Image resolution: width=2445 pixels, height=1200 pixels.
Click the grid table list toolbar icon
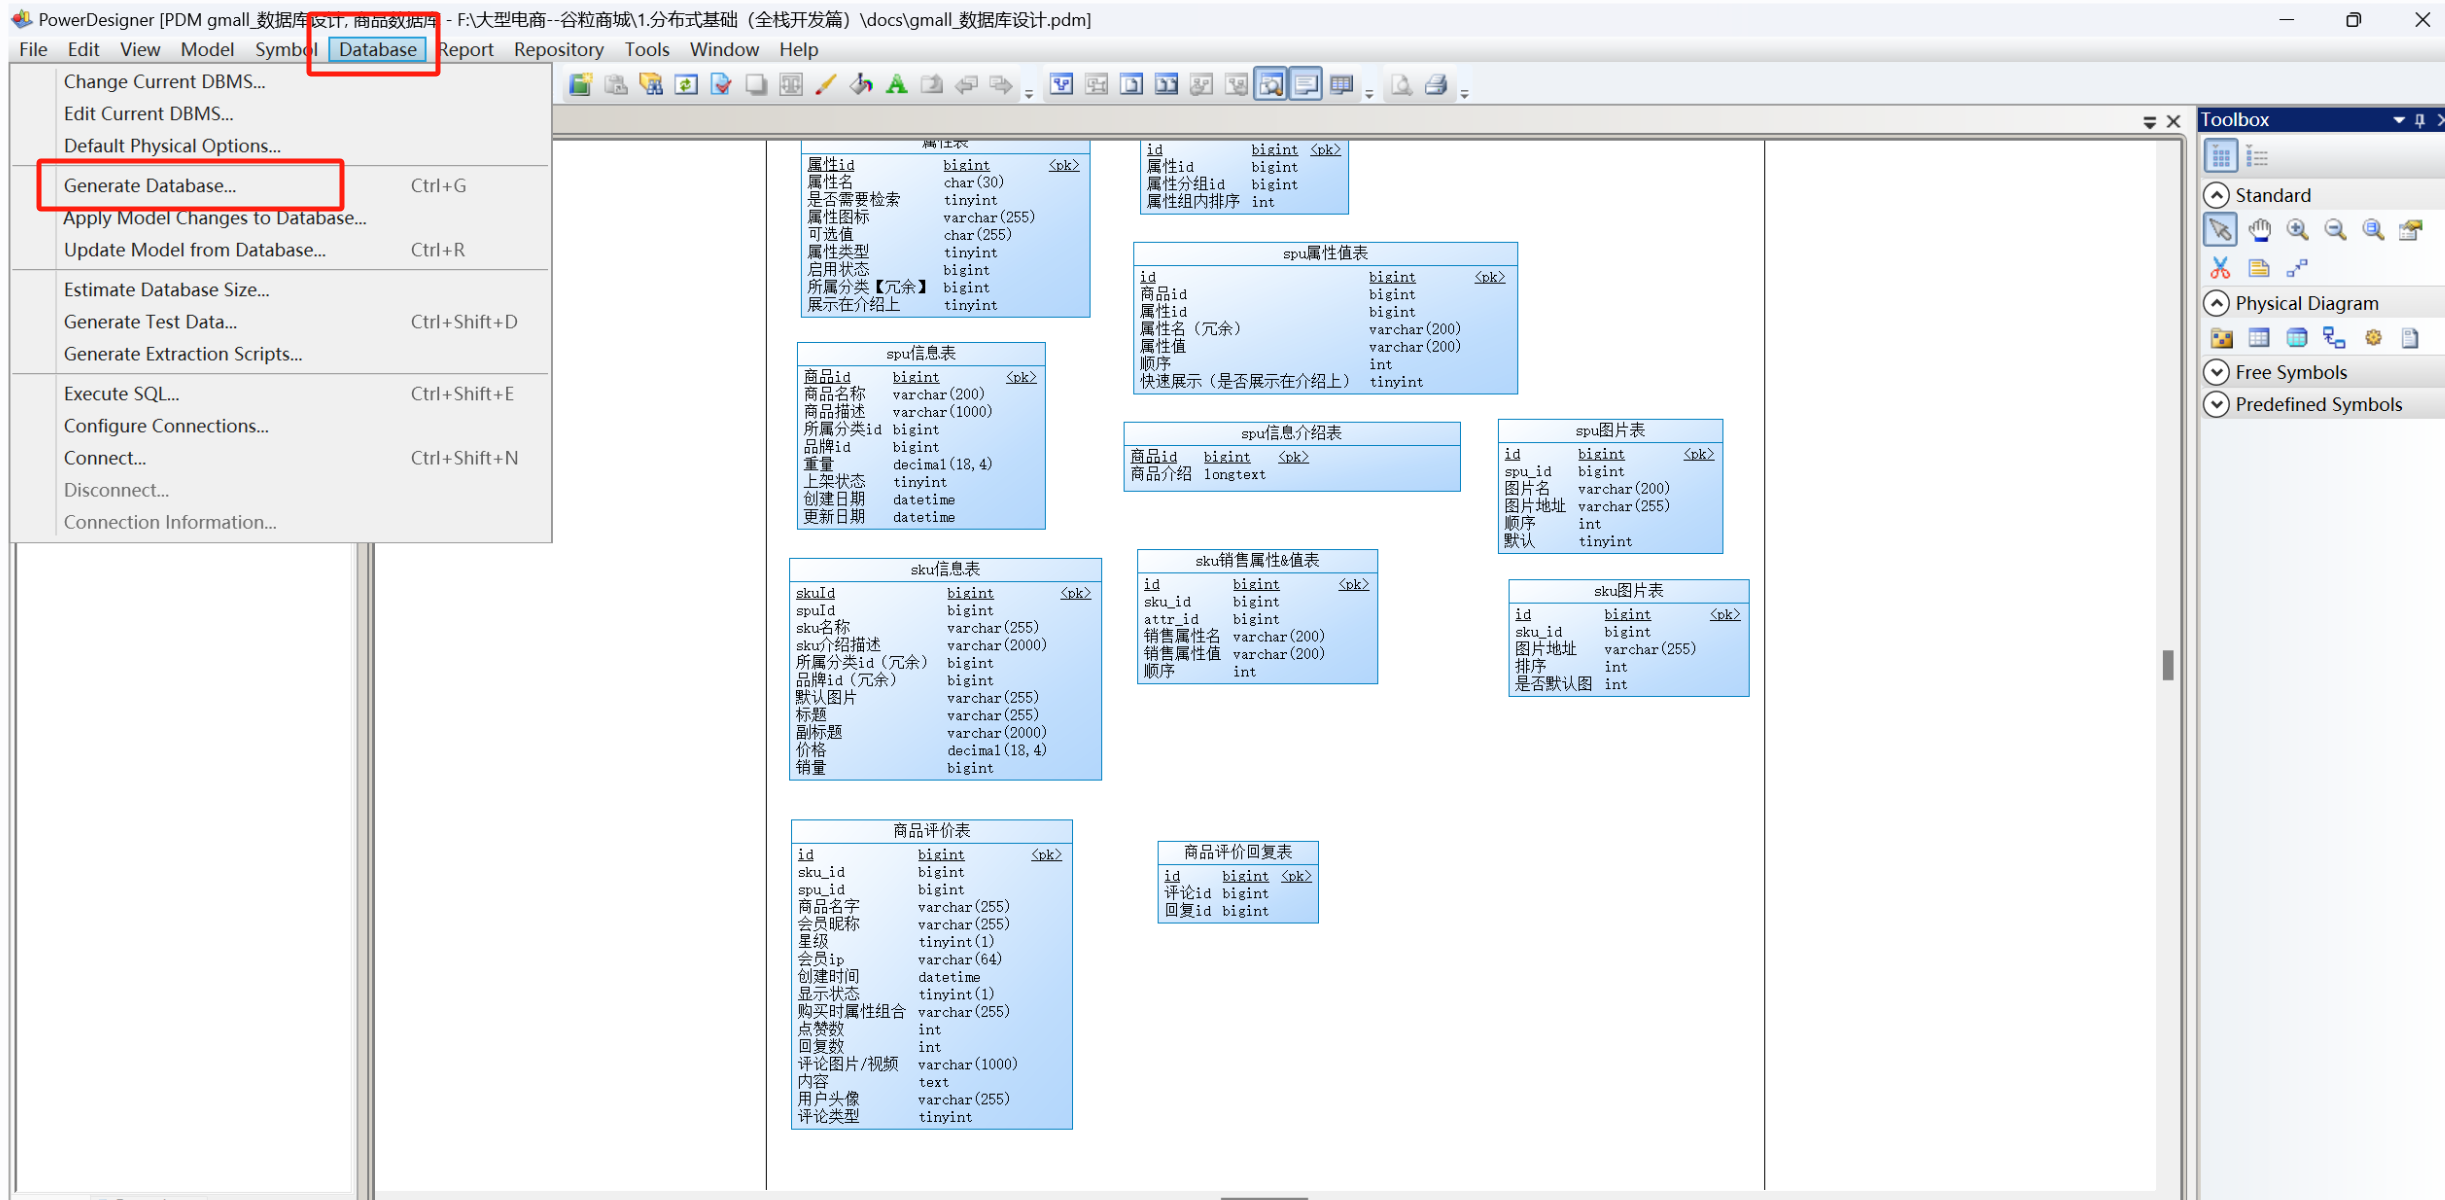pos(1341,85)
